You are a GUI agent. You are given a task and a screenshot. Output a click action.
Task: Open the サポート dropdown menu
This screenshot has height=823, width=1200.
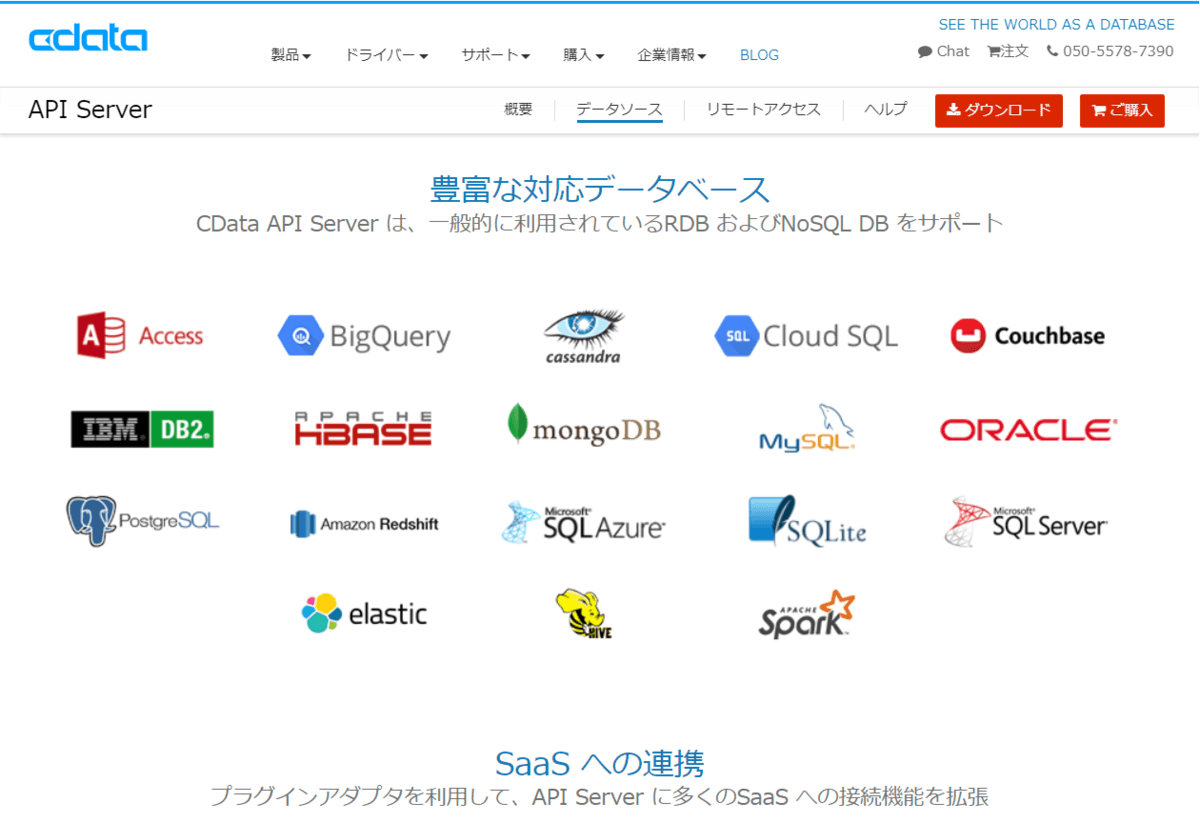click(x=495, y=55)
